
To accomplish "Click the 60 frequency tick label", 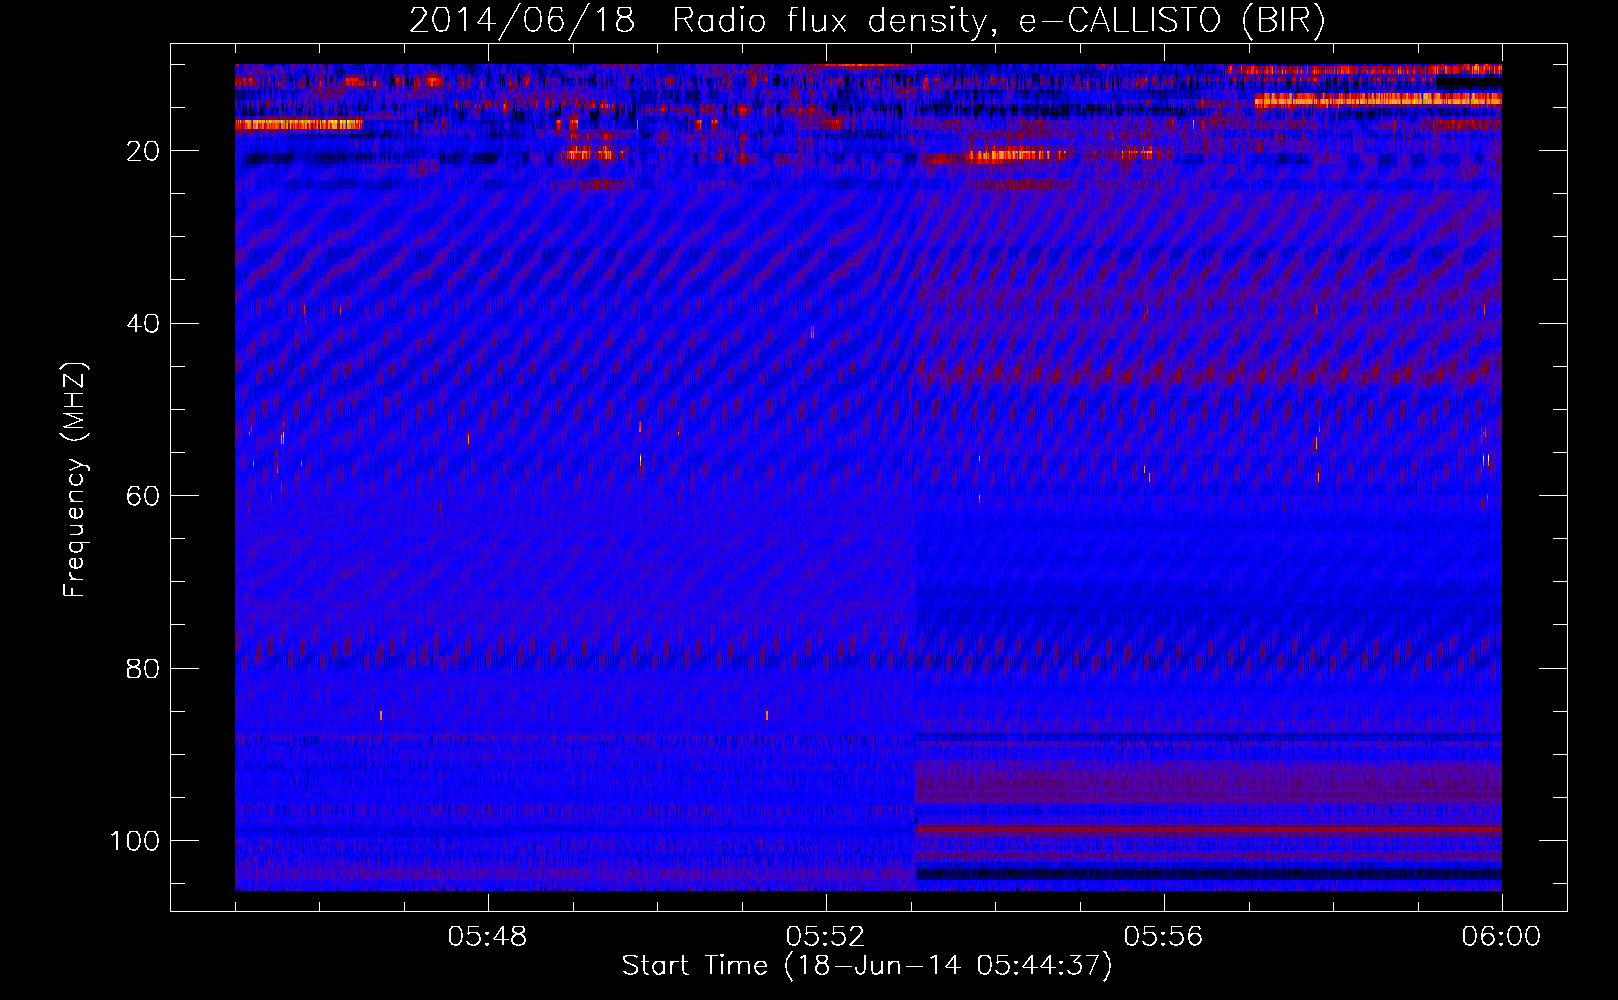I will pos(145,496).
